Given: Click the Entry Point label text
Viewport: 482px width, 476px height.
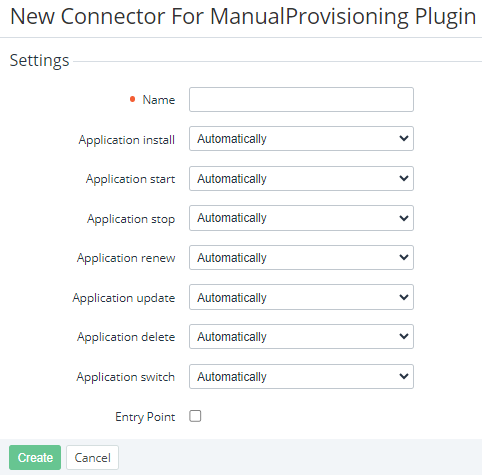Looking at the screenshot, I should (145, 417).
